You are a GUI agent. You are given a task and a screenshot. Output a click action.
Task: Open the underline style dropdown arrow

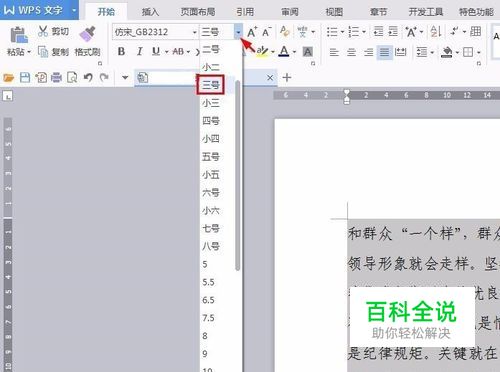click(167, 52)
